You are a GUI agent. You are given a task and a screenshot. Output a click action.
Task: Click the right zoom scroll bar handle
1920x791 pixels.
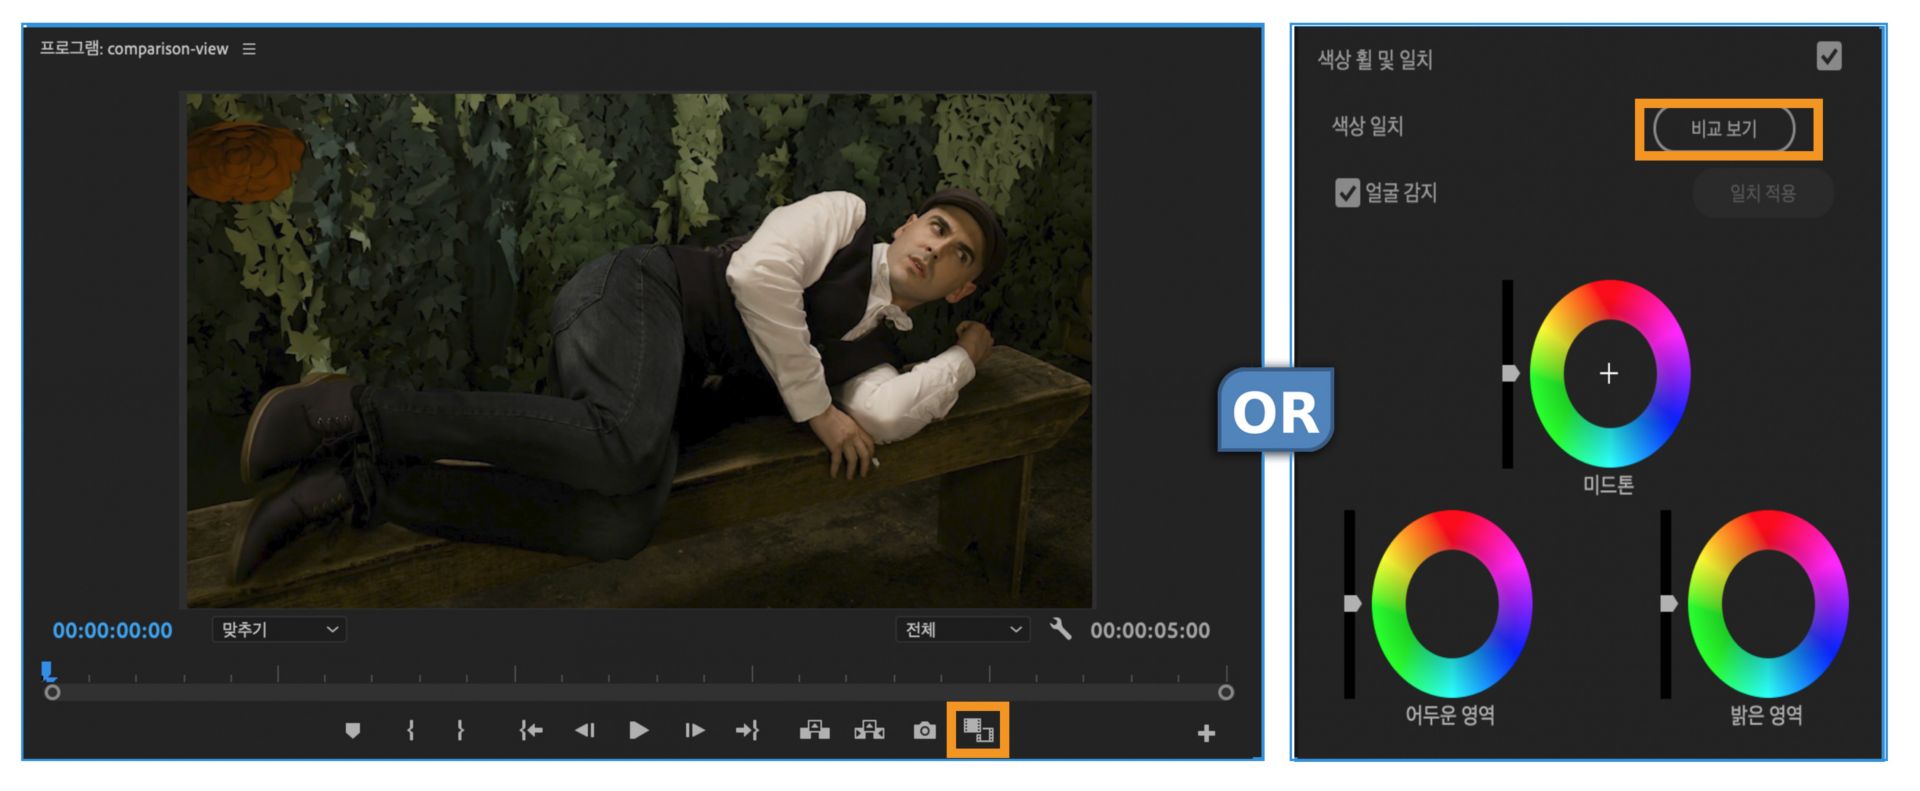point(1226,692)
